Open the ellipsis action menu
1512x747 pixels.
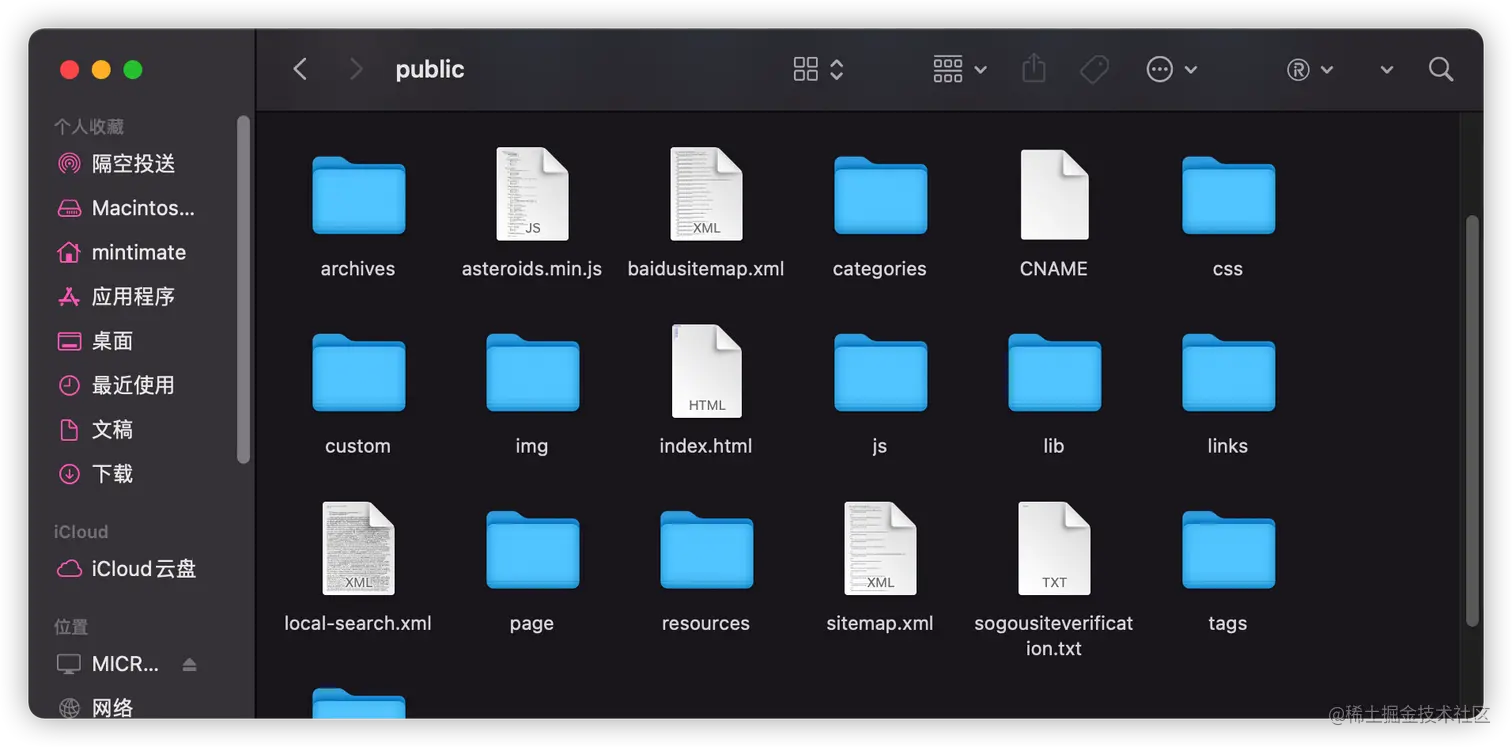[1171, 69]
